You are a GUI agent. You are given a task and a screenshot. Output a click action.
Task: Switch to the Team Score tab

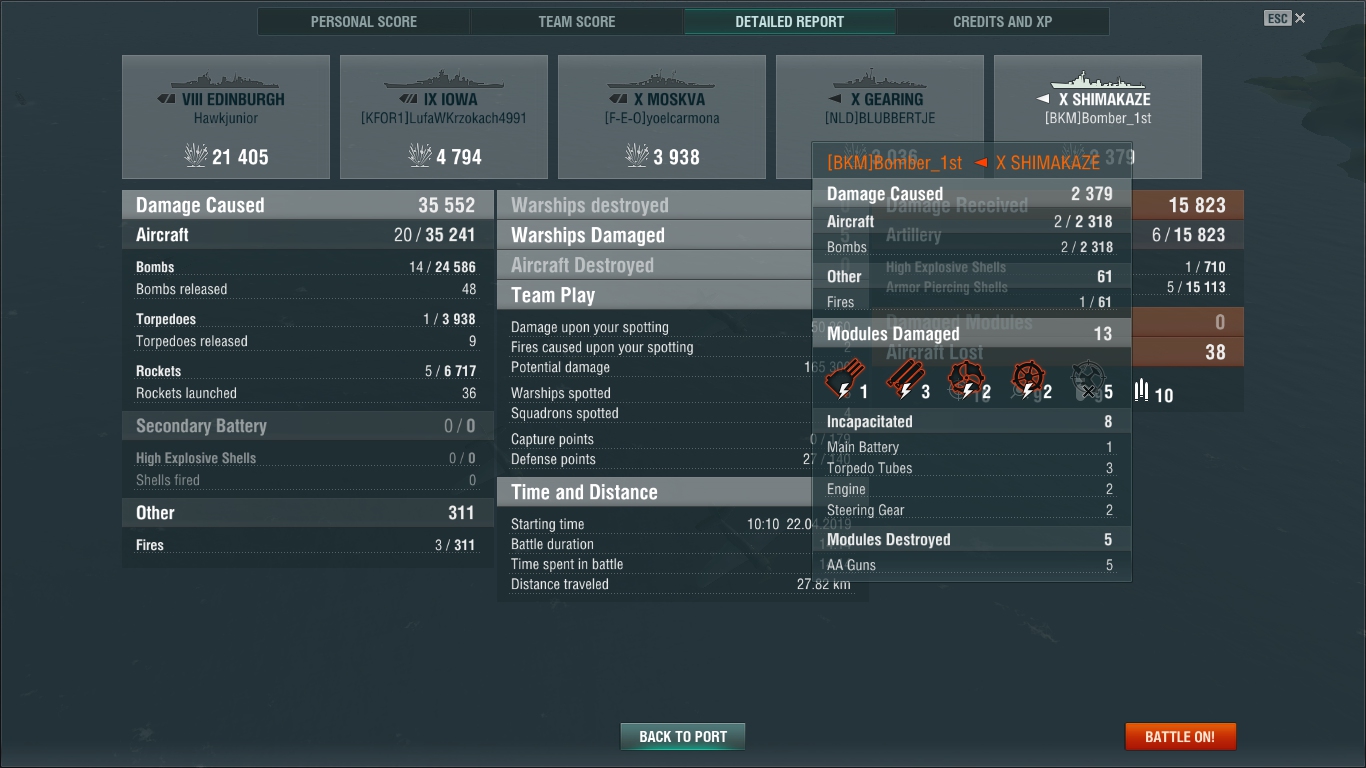577,21
